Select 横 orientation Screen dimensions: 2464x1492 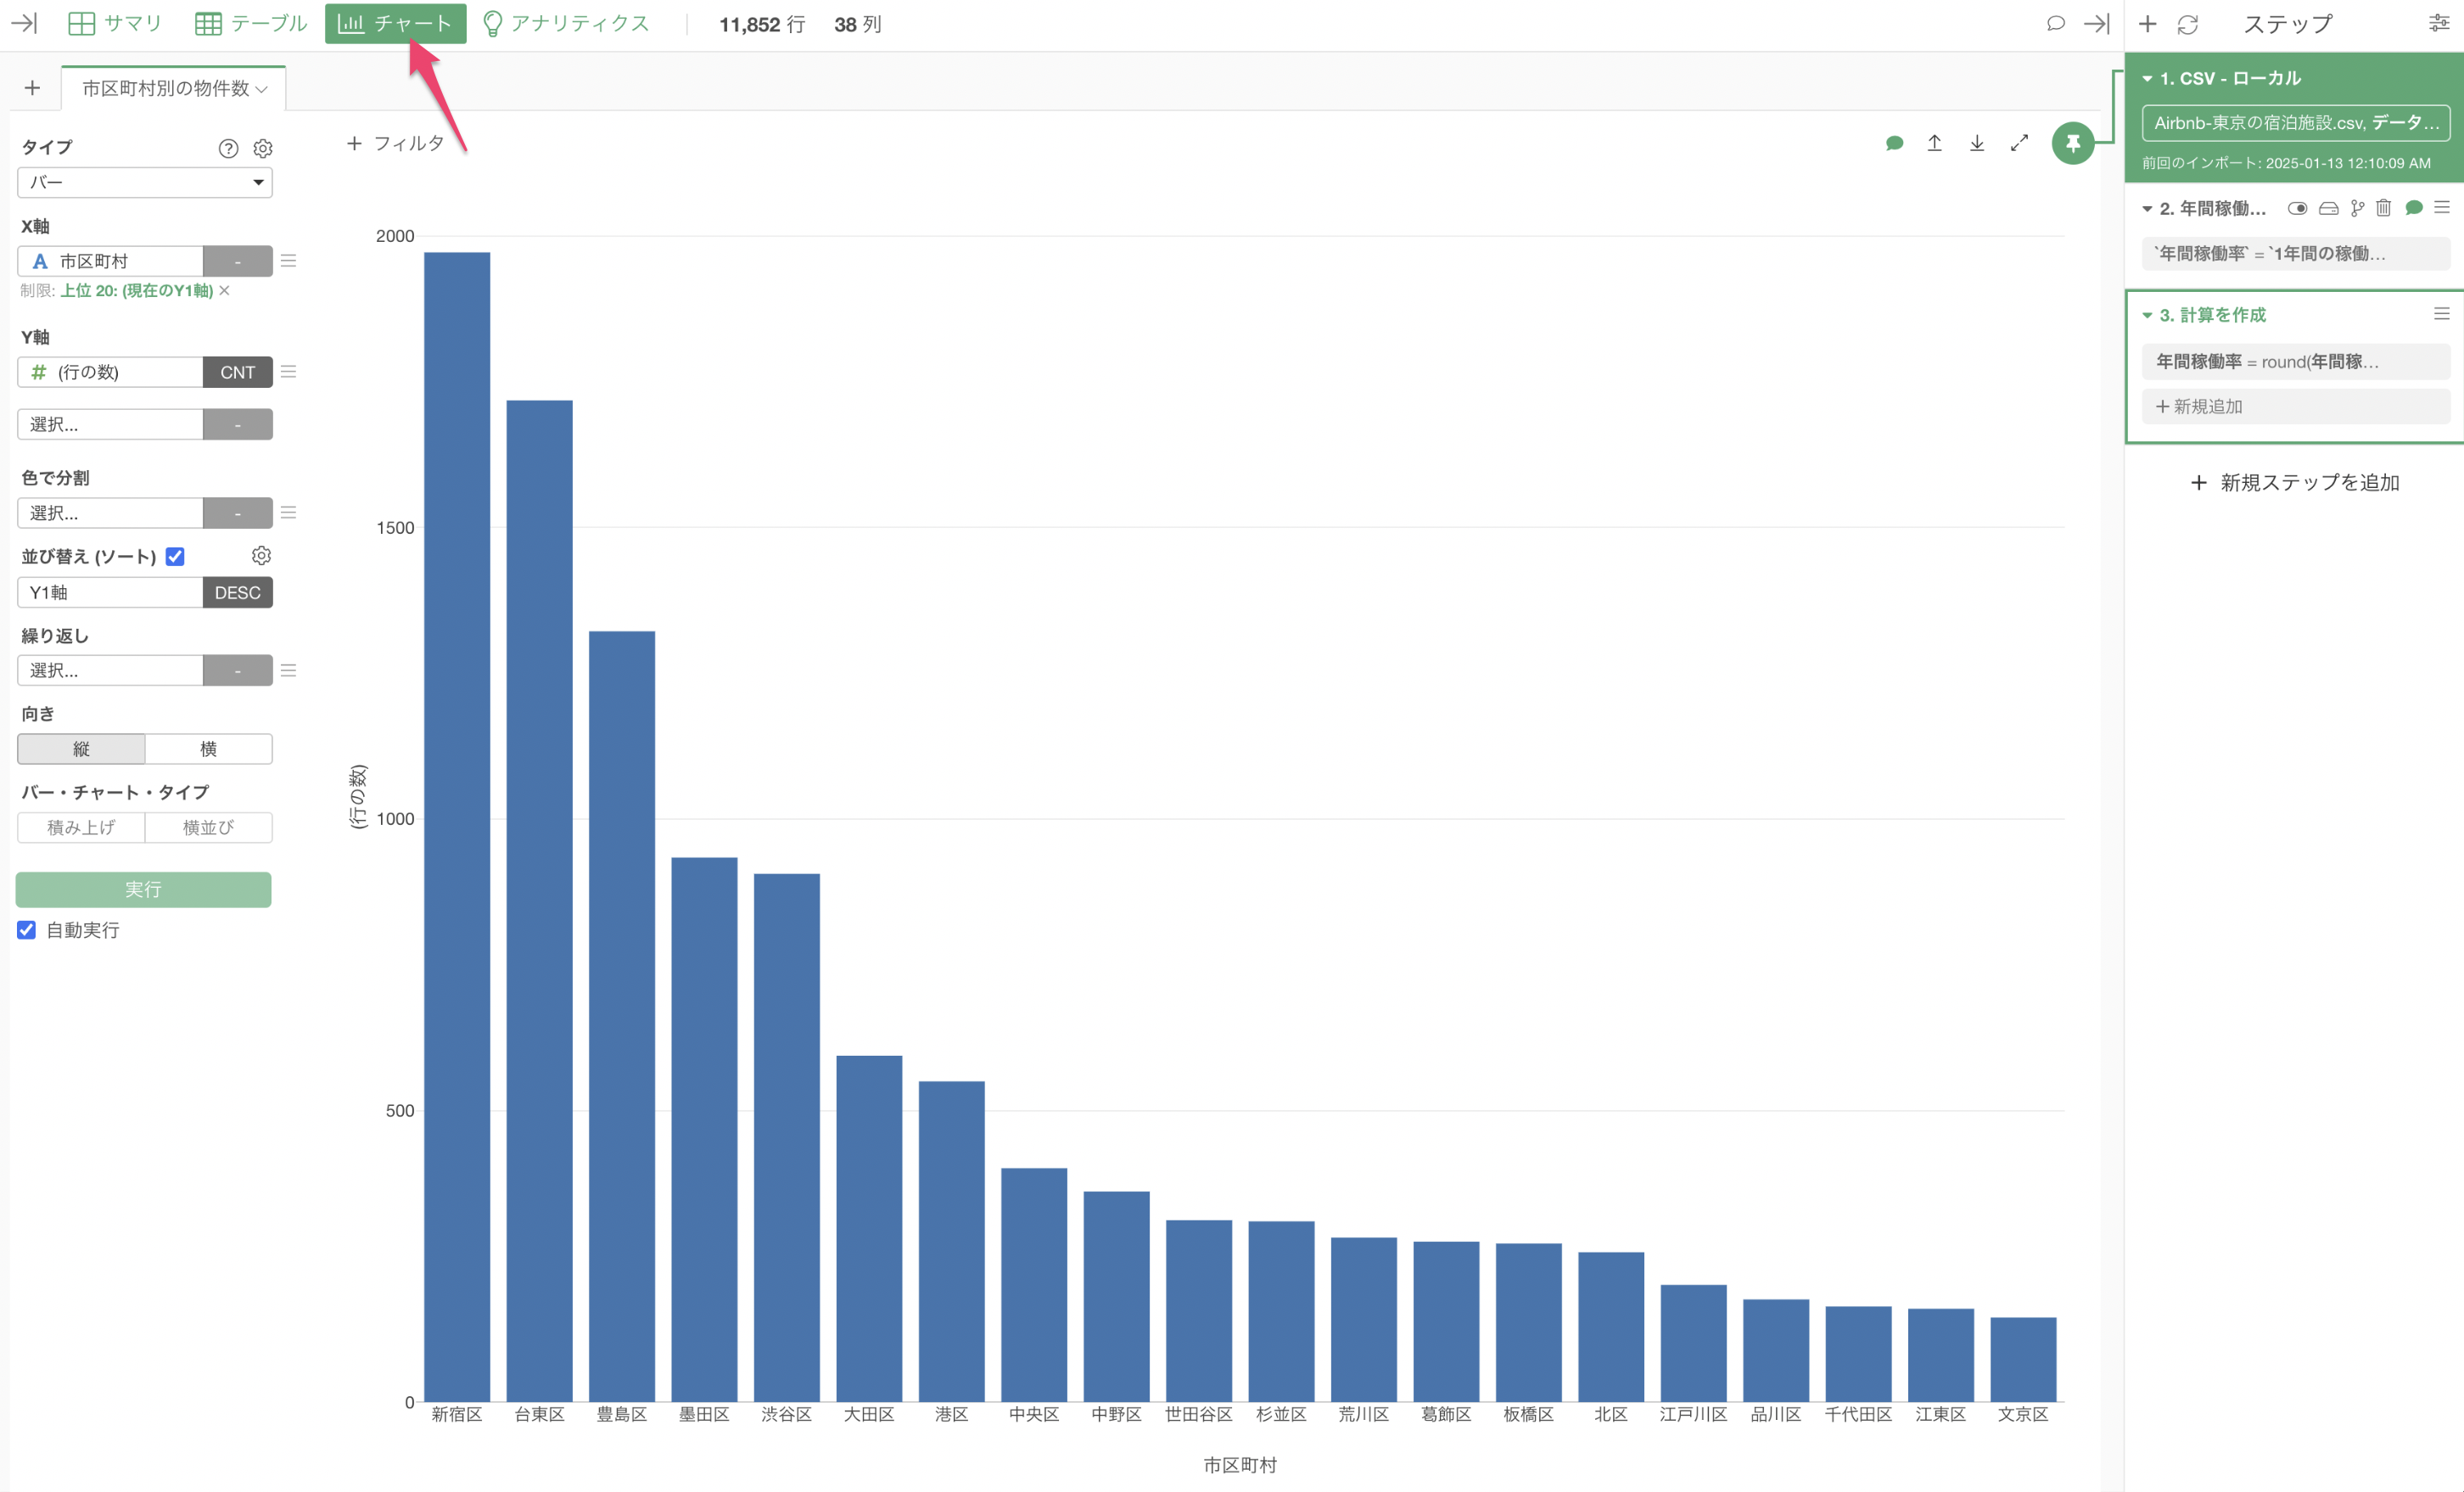tap(208, 749)
